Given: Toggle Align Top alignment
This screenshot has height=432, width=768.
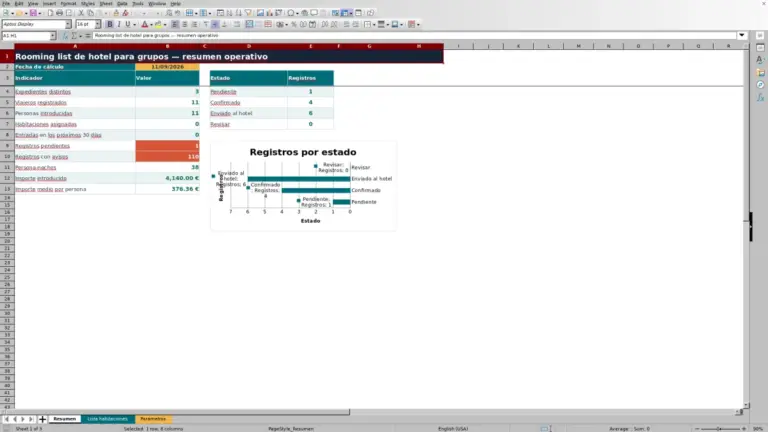Looking at the screenshot, I should point(206,24).
